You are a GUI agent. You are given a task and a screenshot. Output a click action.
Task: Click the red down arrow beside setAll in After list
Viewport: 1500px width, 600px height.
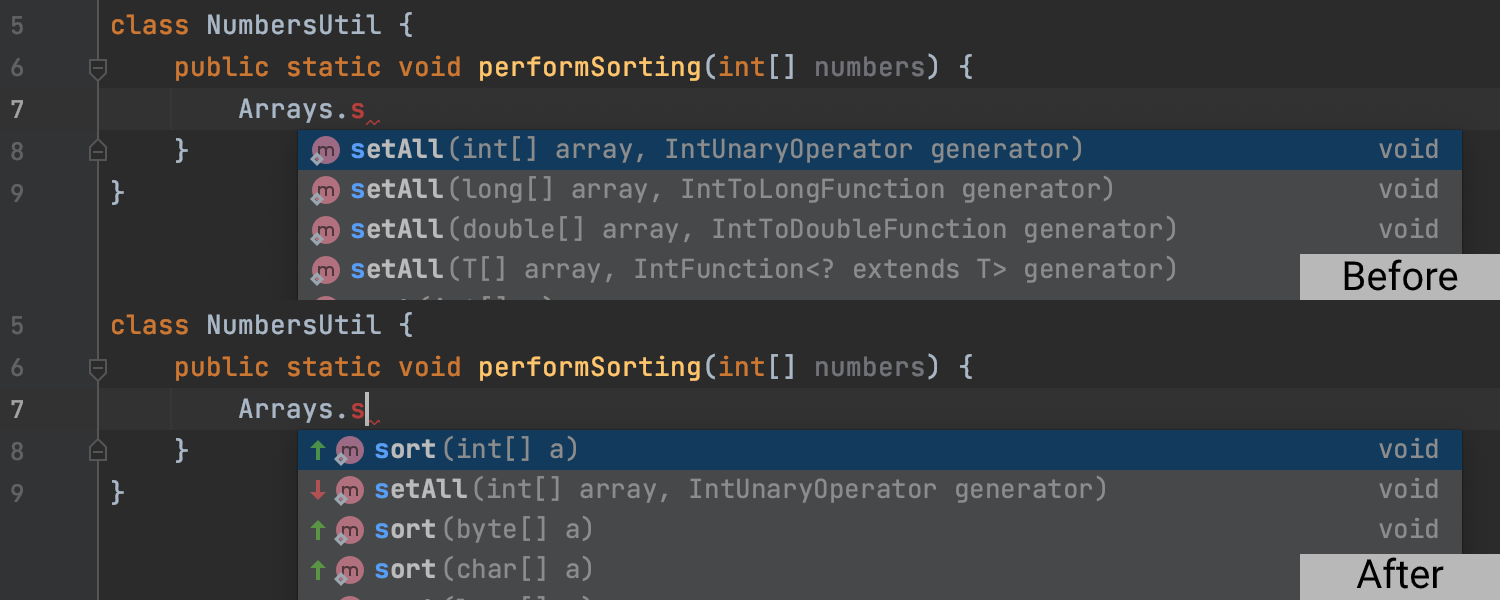point(318,489)
